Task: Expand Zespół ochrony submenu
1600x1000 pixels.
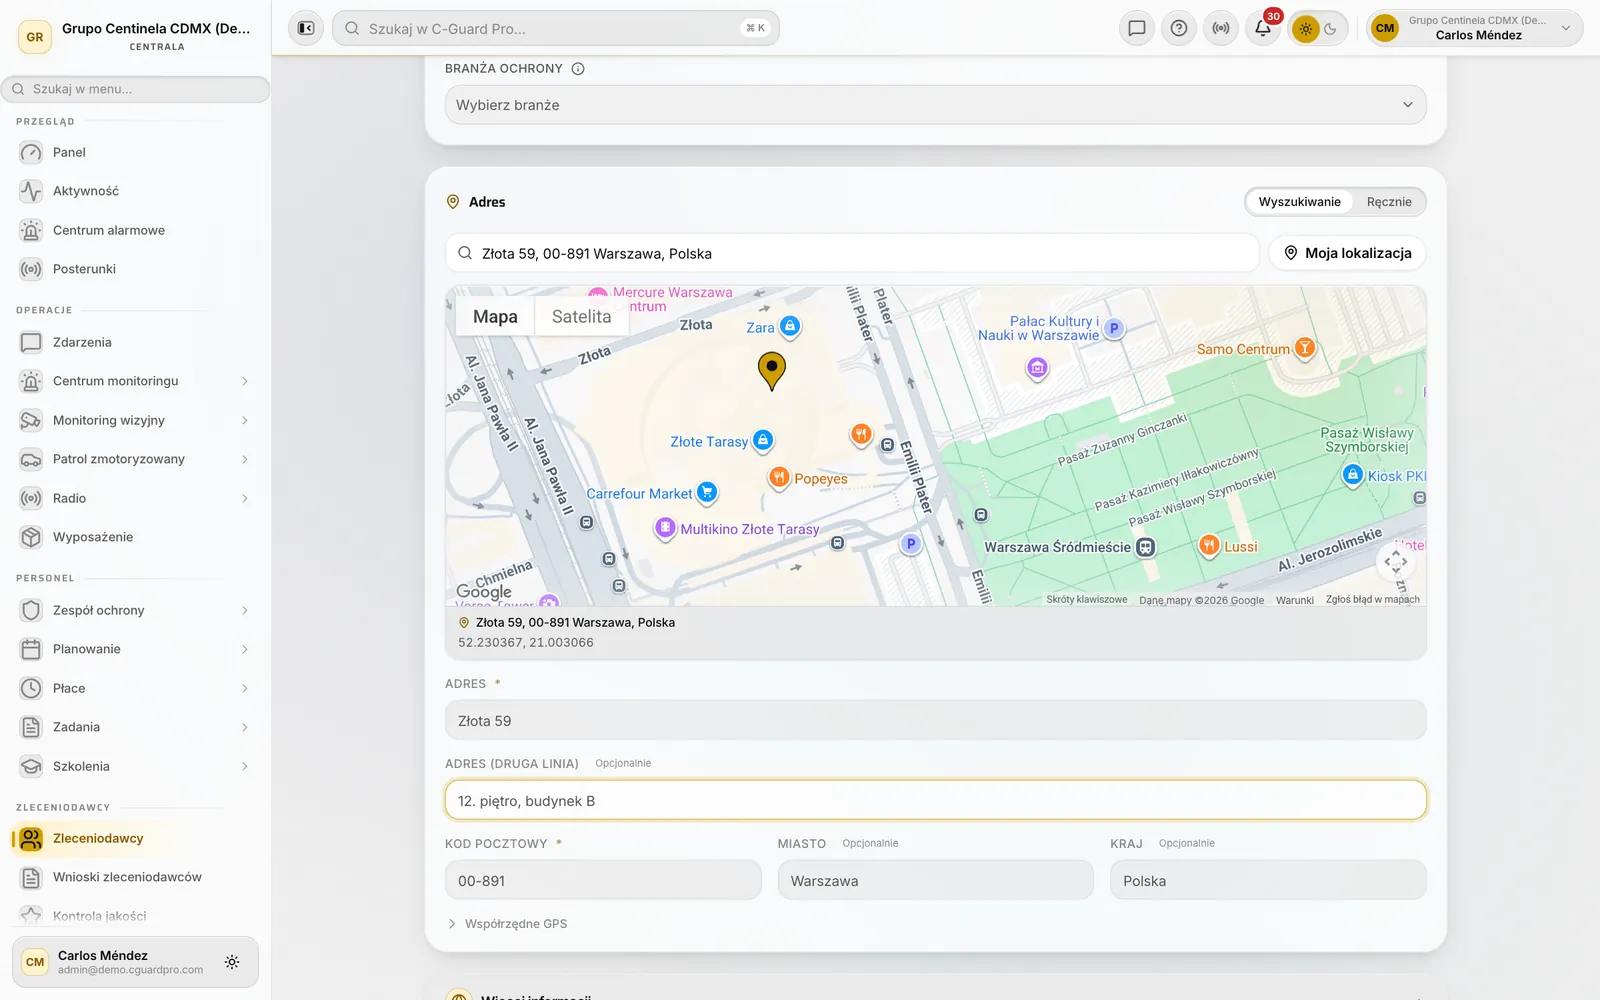Action: coord(245,610)
